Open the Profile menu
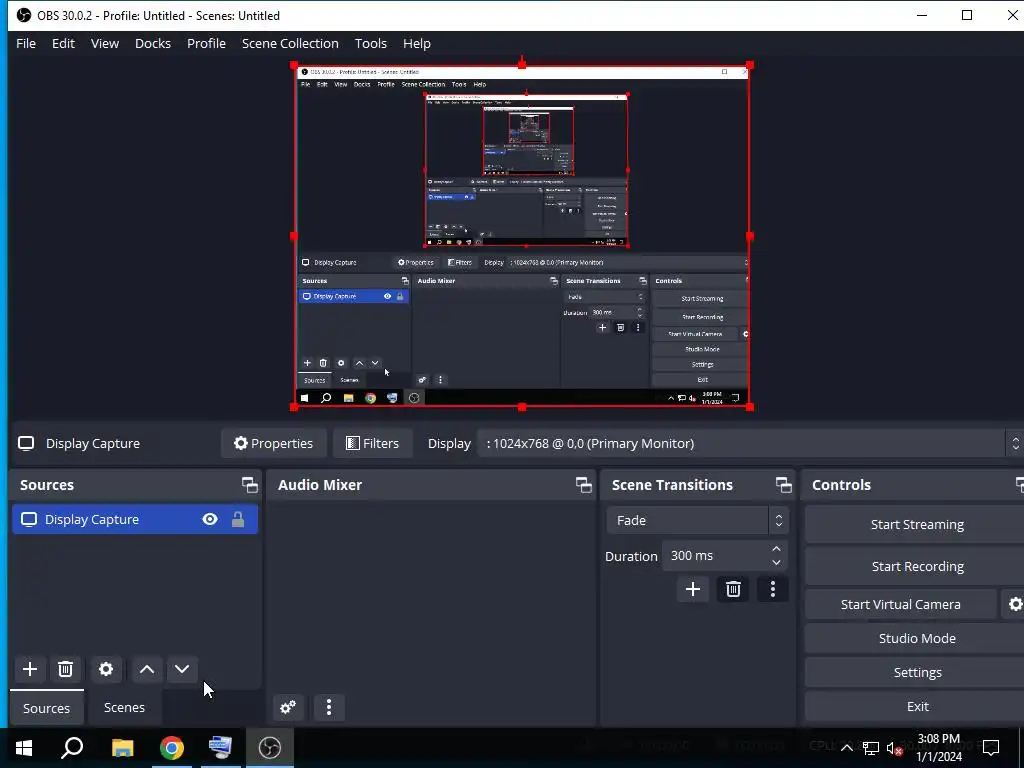This screenshot has width=1024, height=768. click(206, 43)
